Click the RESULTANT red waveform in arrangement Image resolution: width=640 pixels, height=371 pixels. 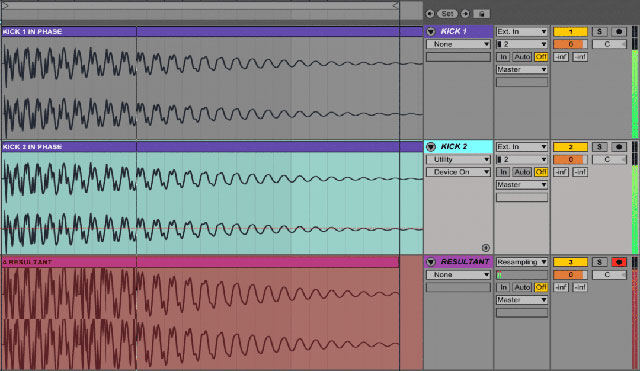click(200, 318)
